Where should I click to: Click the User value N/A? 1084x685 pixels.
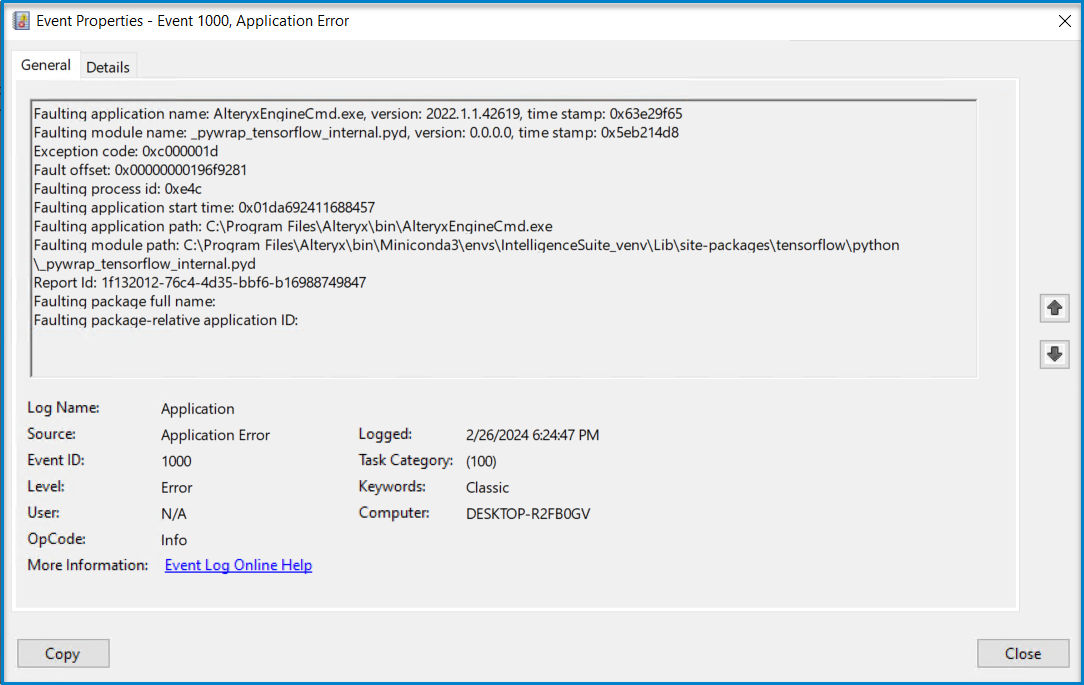[174, 514]
